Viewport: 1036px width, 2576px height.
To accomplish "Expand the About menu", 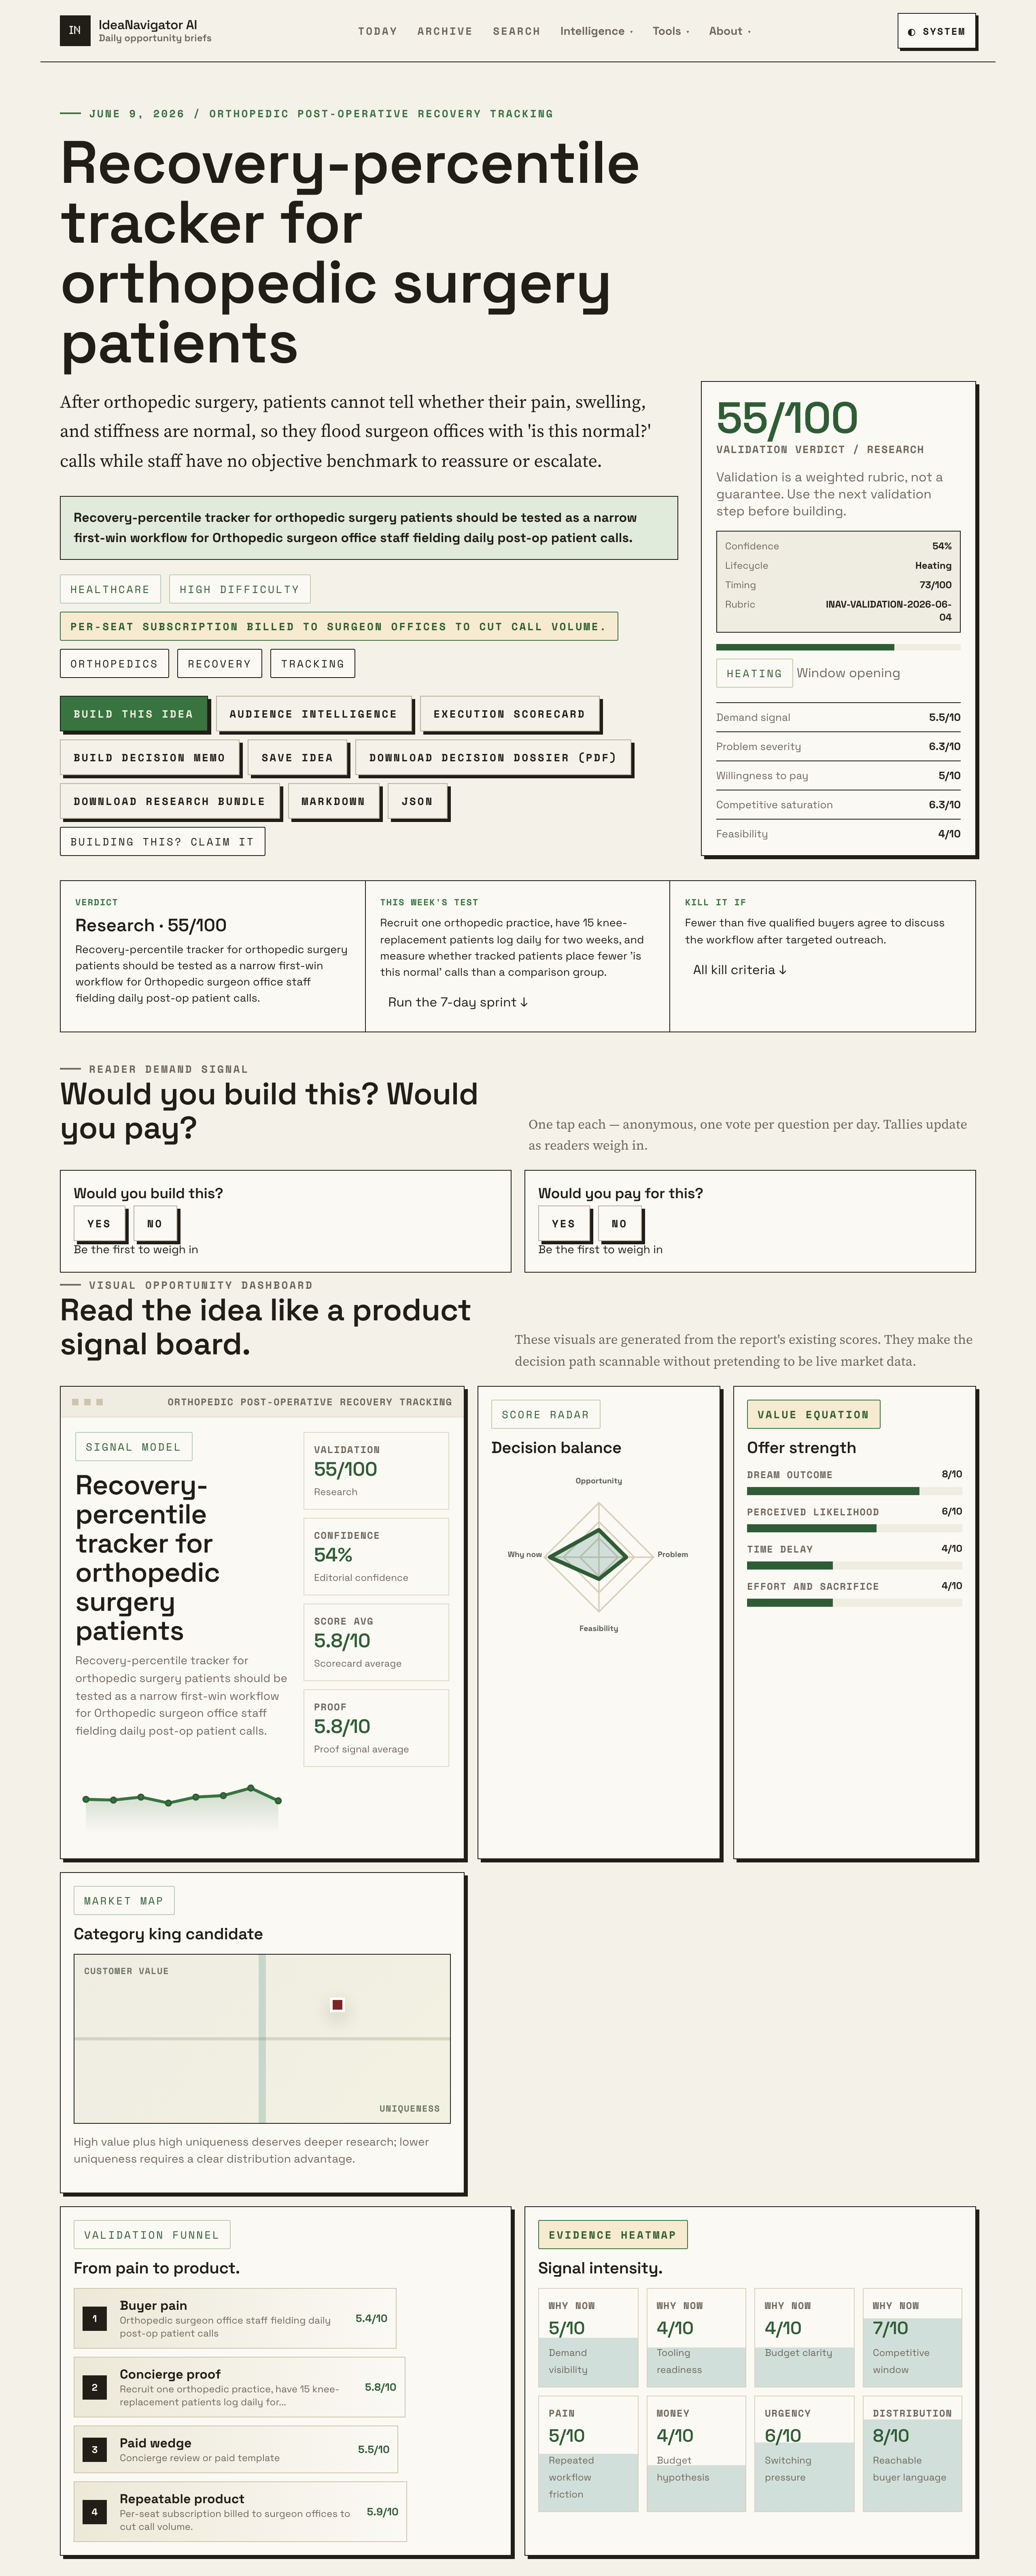I will coord(729,31).
